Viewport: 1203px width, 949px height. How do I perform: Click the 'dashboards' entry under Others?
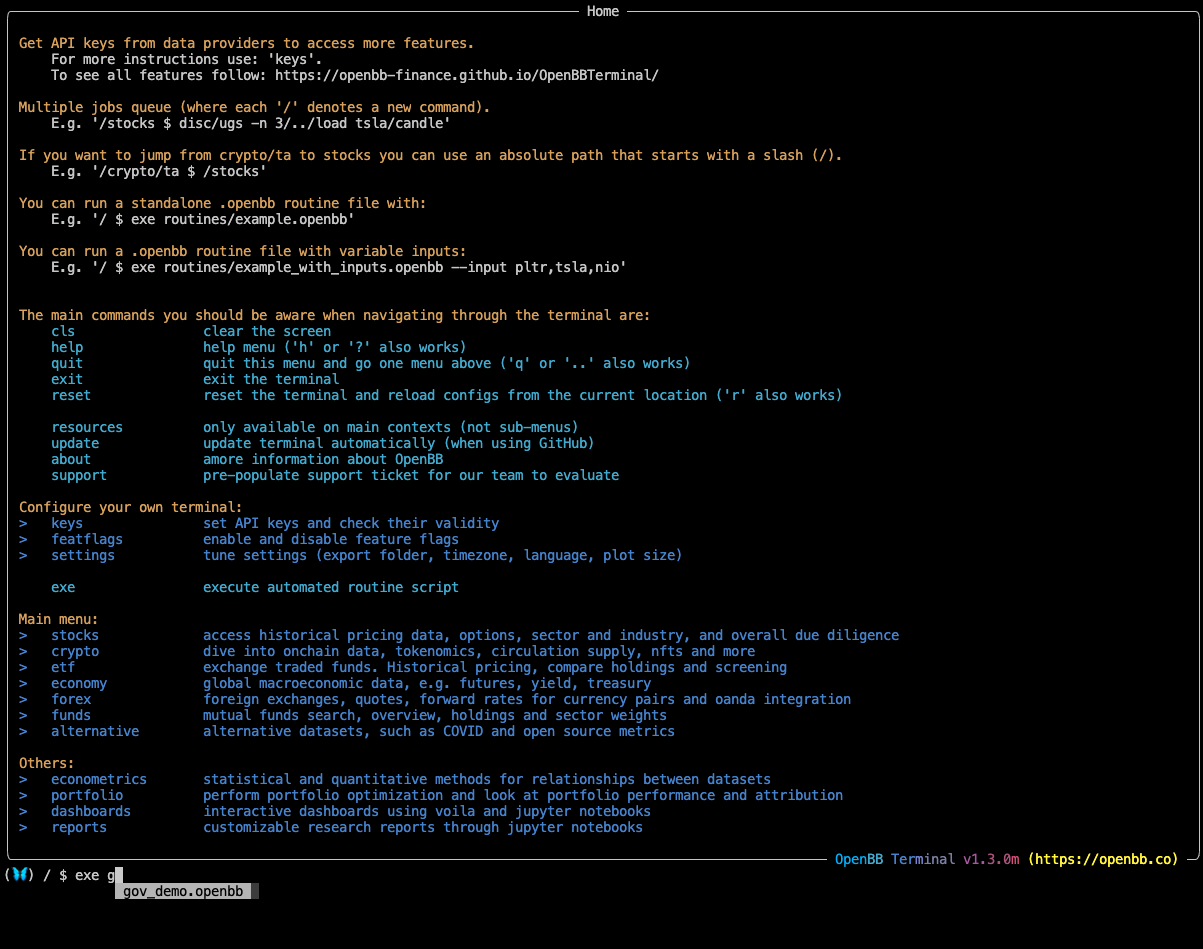91,811
